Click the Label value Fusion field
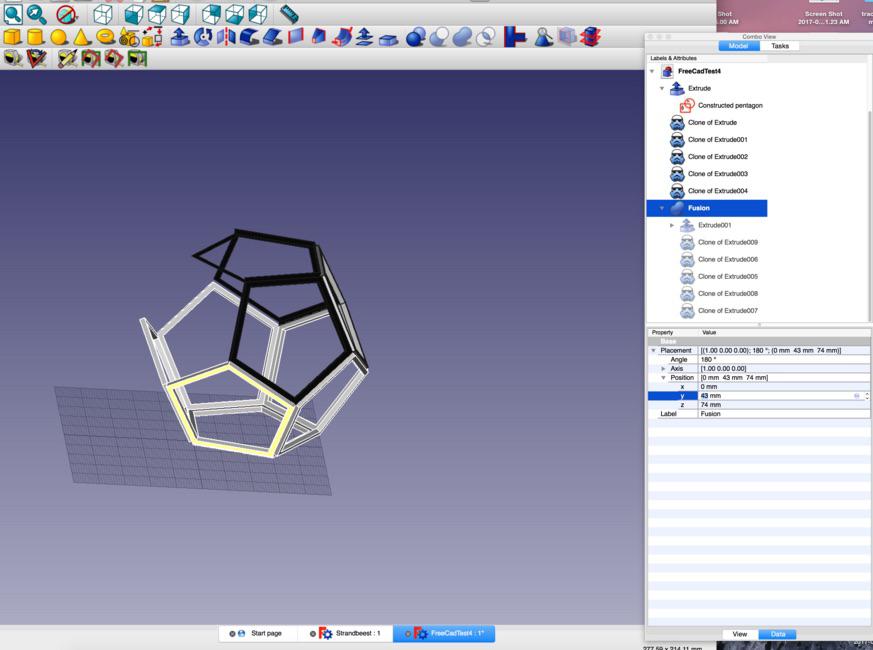873x650 pixels. (x=784, y=414)
